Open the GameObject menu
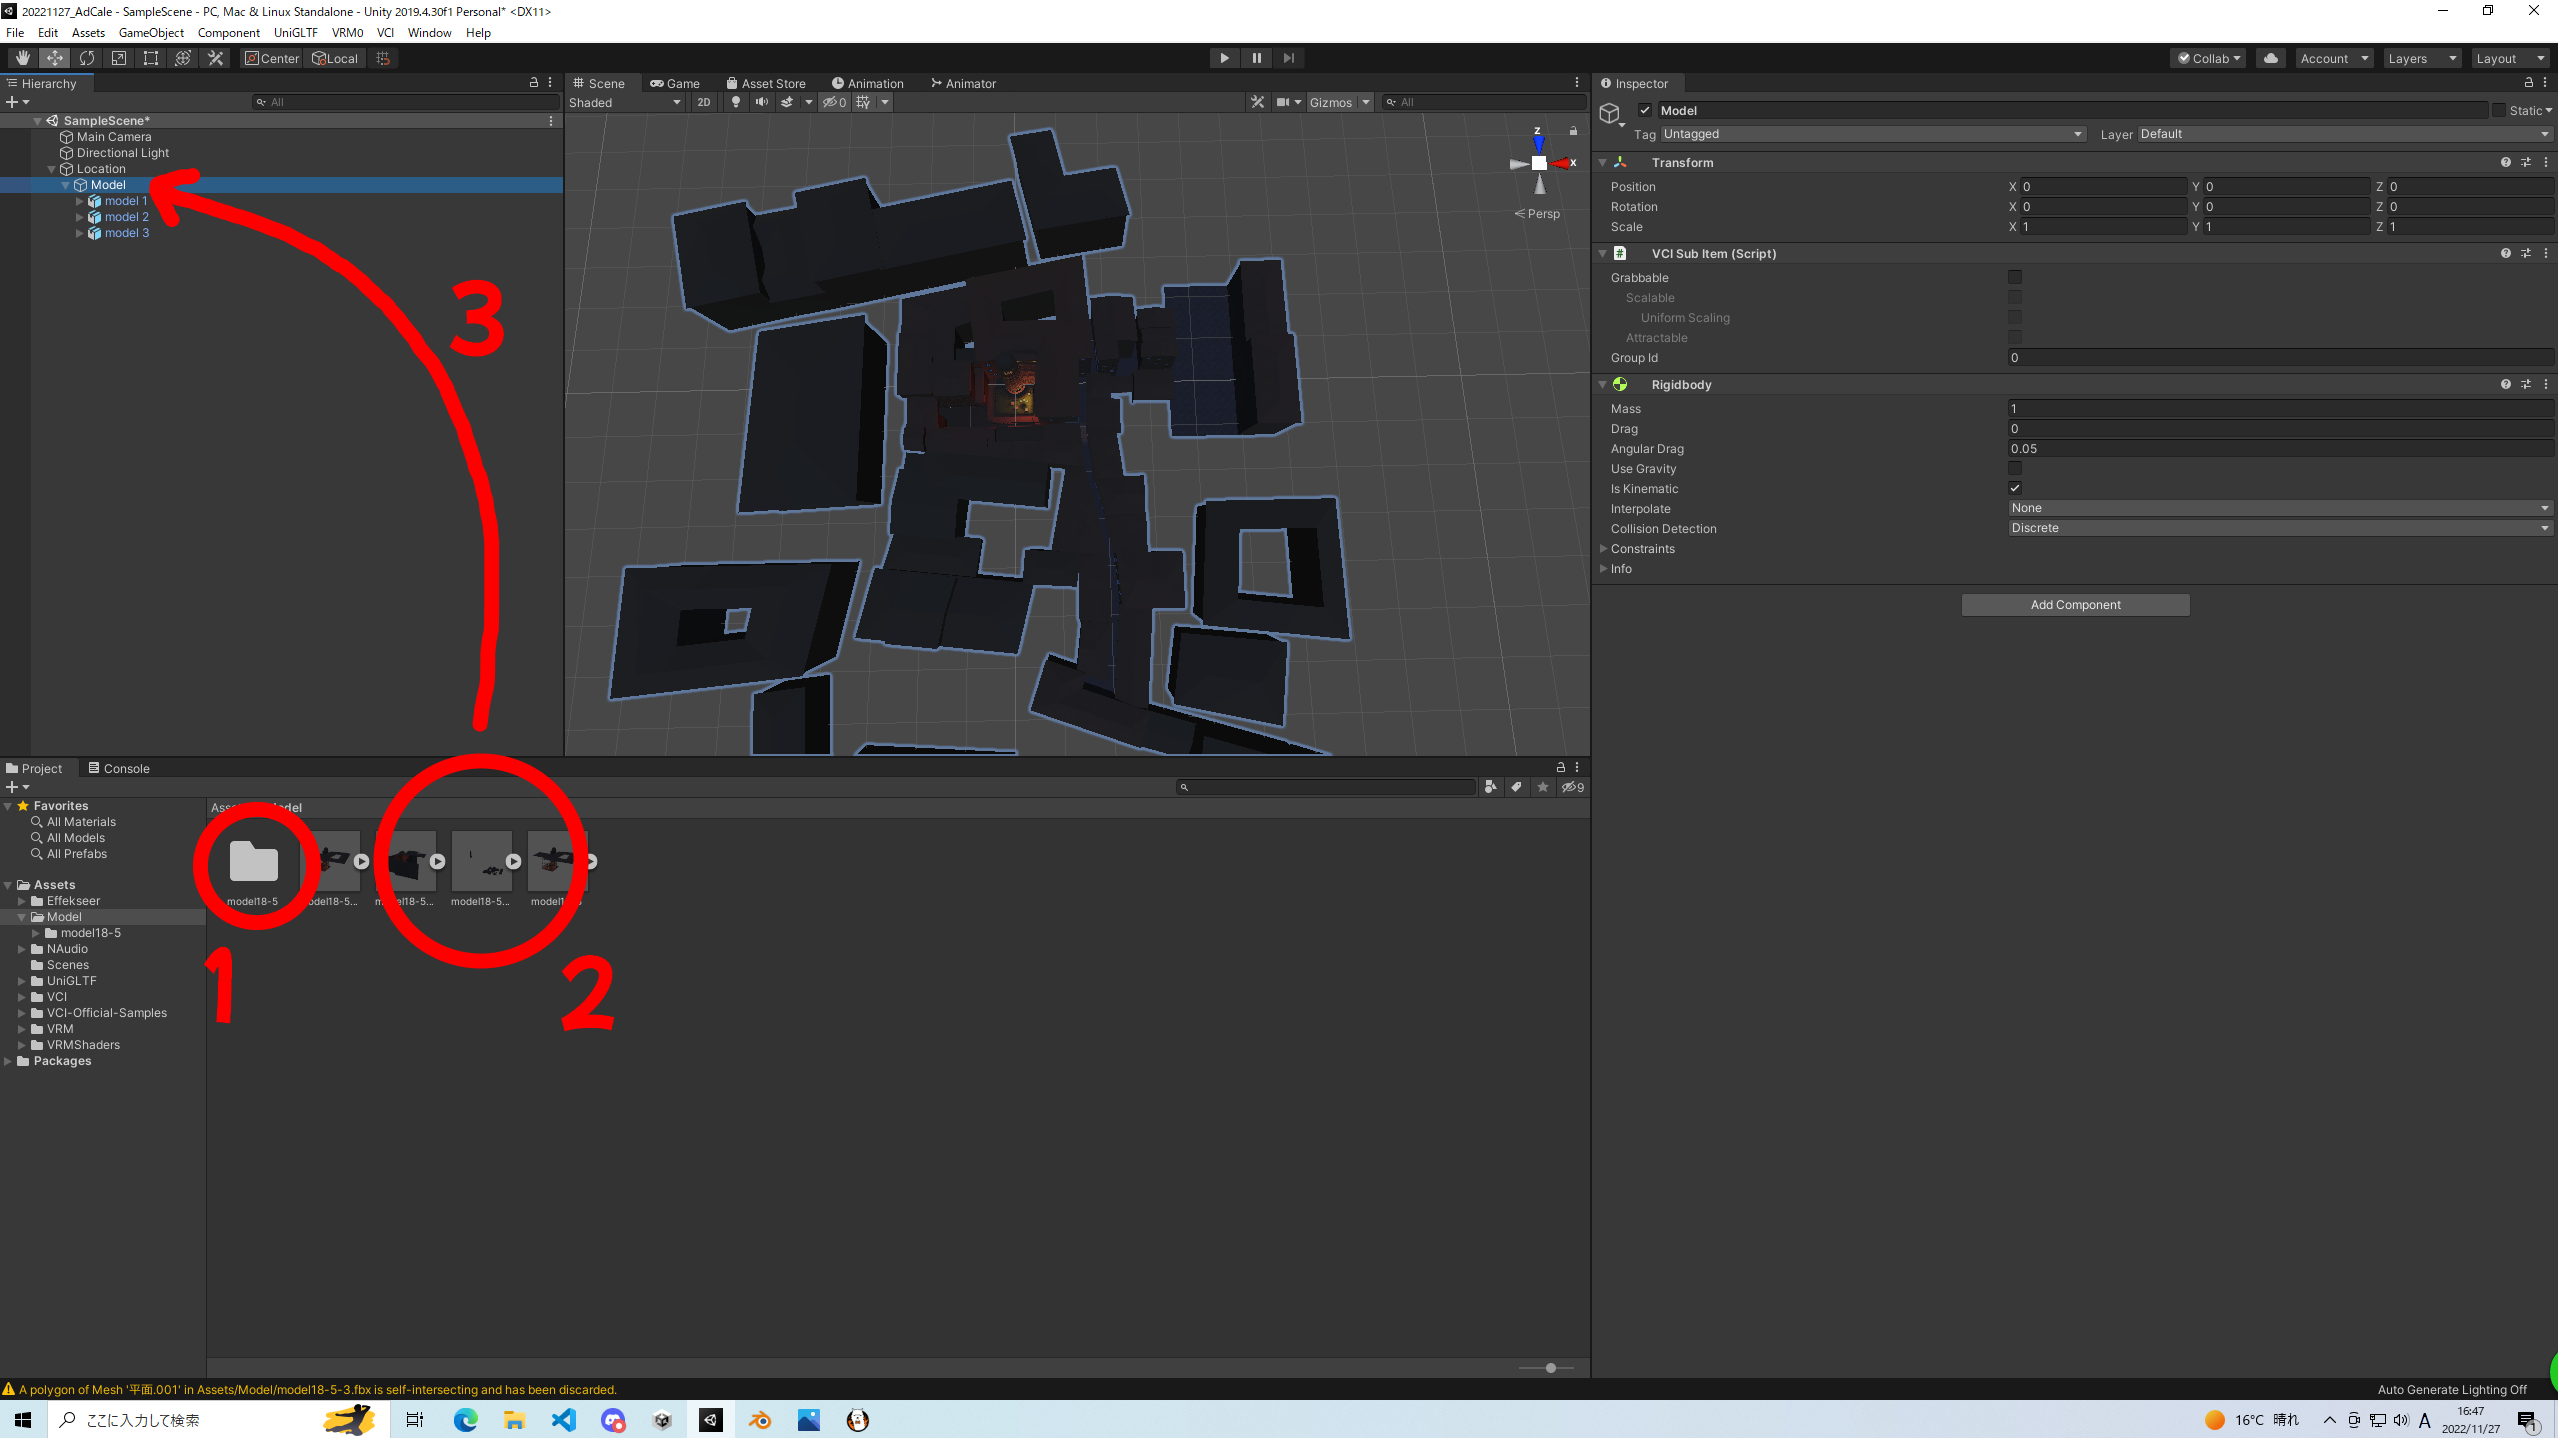The height and width of the screenshot is (1438, 2558). tap(151, 32)
